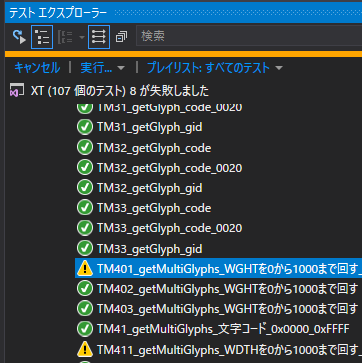Select the TM411_getMultiGlyphs_WDTH test
This screenshot has width=362, height=363.
pyautogui.click(x=229, y=349)
